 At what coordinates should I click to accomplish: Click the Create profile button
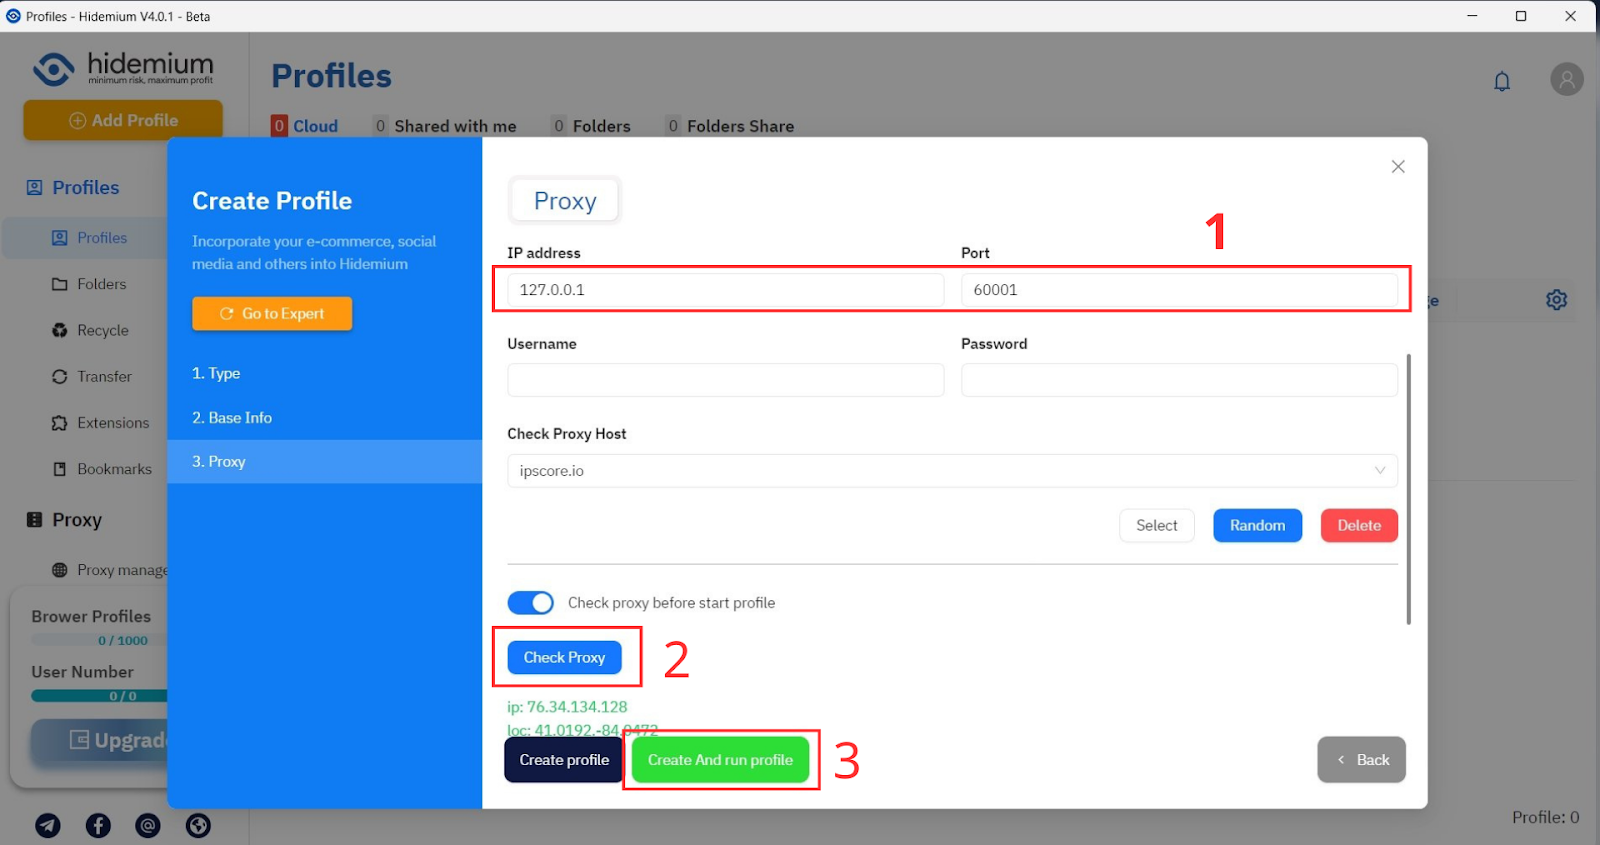(x=564, y=760)
